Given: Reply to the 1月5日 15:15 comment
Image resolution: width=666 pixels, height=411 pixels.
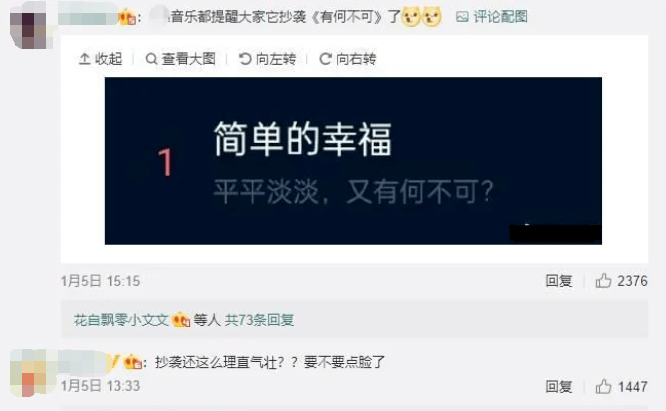Looking at the screenshot, I should (x=559, y=281).
